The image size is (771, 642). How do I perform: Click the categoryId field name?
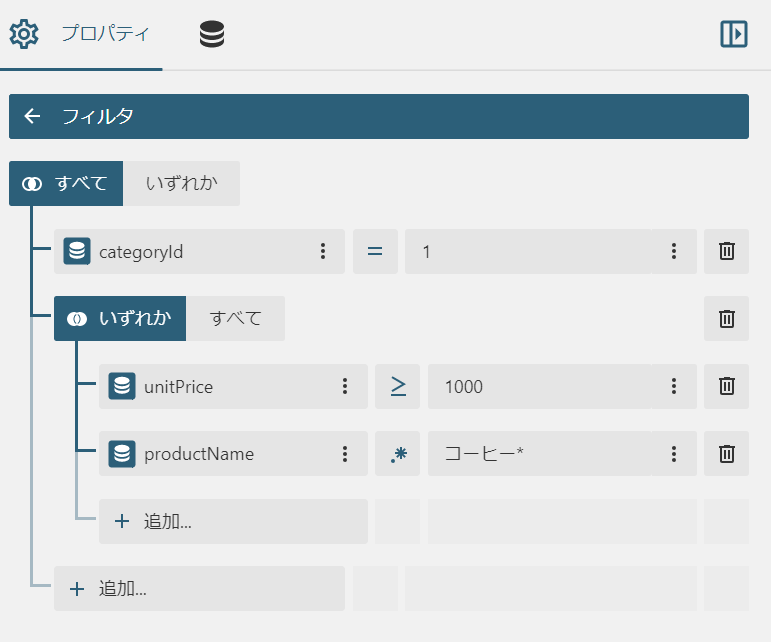tap(141, 252)
